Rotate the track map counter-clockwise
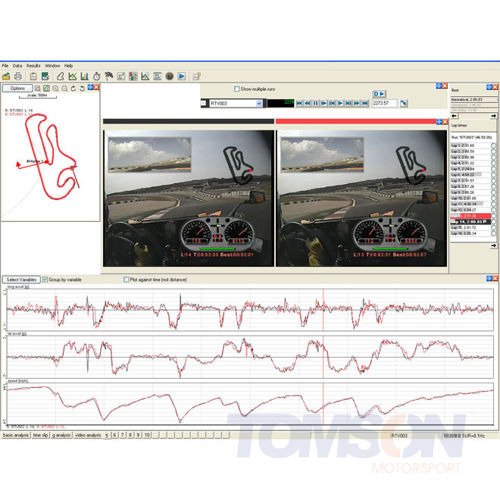Screen dimensions: 500x500 click(x=82, y=88)
